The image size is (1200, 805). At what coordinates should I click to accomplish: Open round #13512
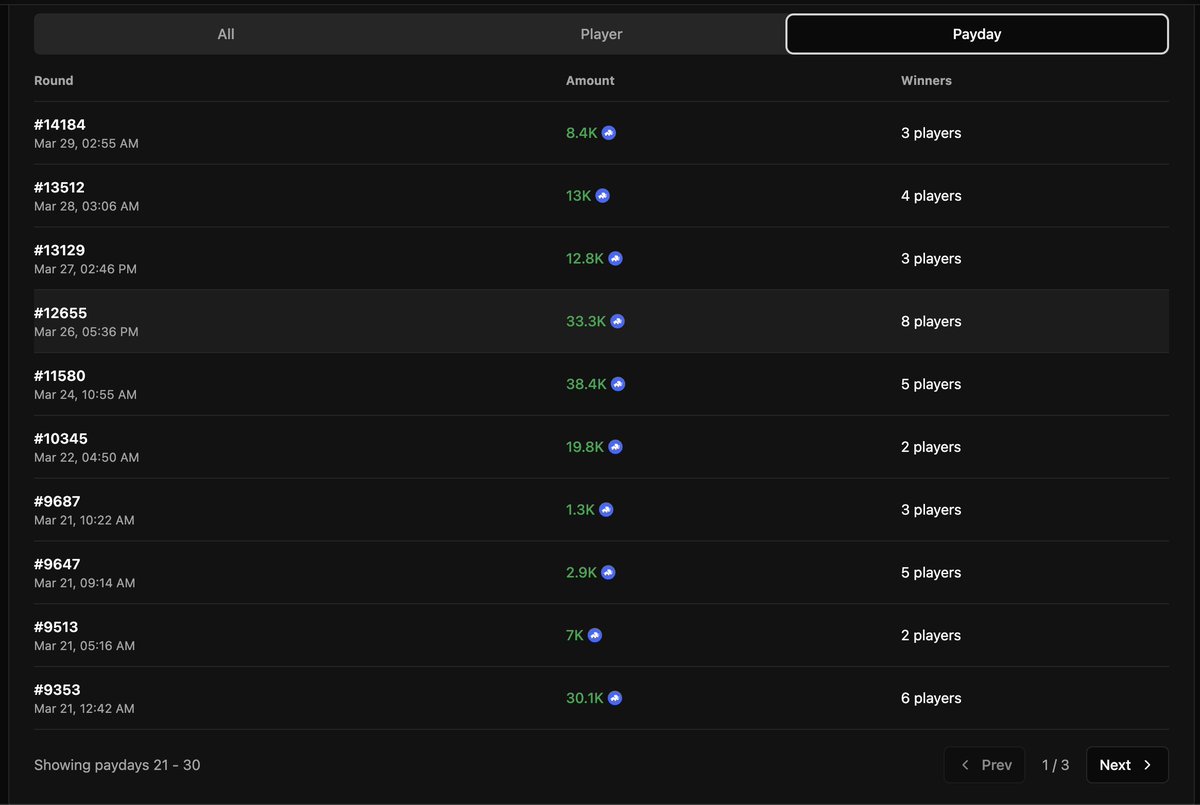coord(59,188)
